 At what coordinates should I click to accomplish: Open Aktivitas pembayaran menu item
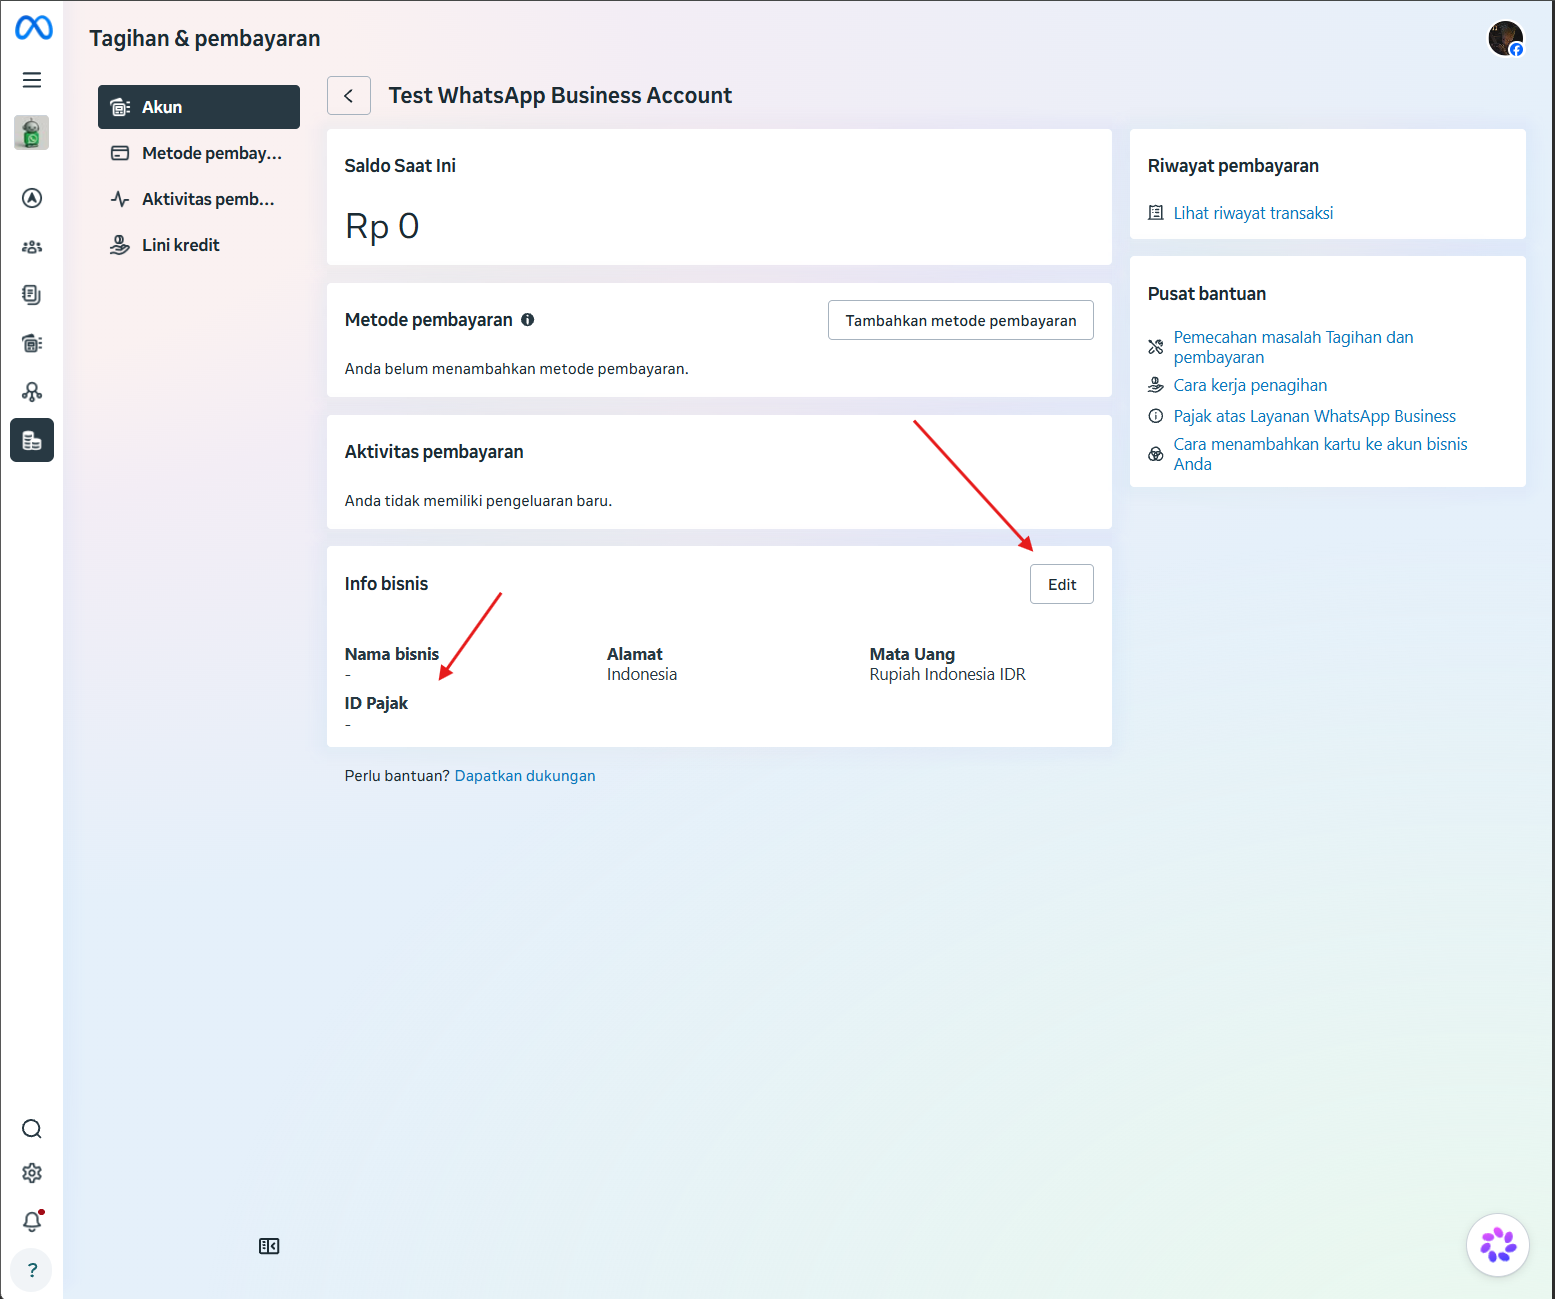(x=199, y=199)
